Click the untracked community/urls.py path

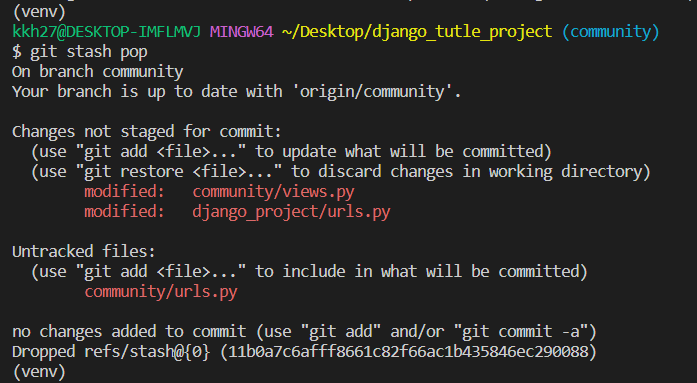pyautogui.click(x=161, y=292)
